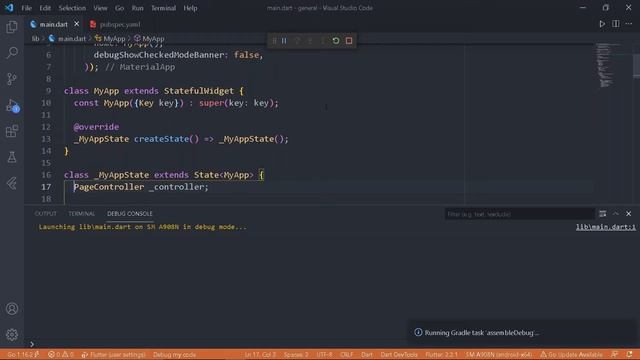Open the Accounts menu icon
The width and height of the screenshot is (640, 360).
tap(12, 309)
